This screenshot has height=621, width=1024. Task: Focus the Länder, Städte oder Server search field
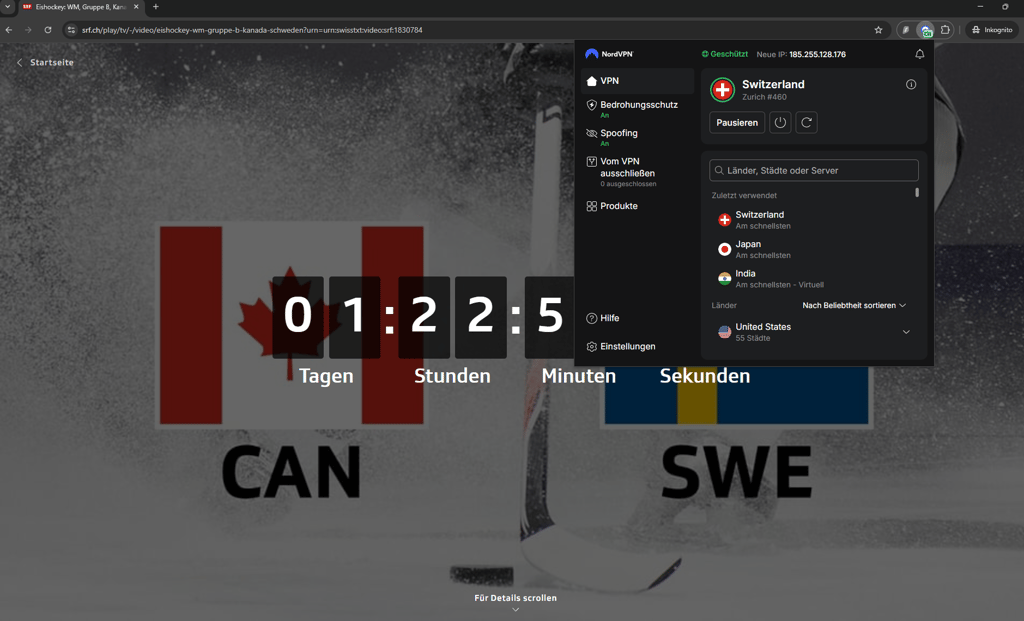(814, 170)
